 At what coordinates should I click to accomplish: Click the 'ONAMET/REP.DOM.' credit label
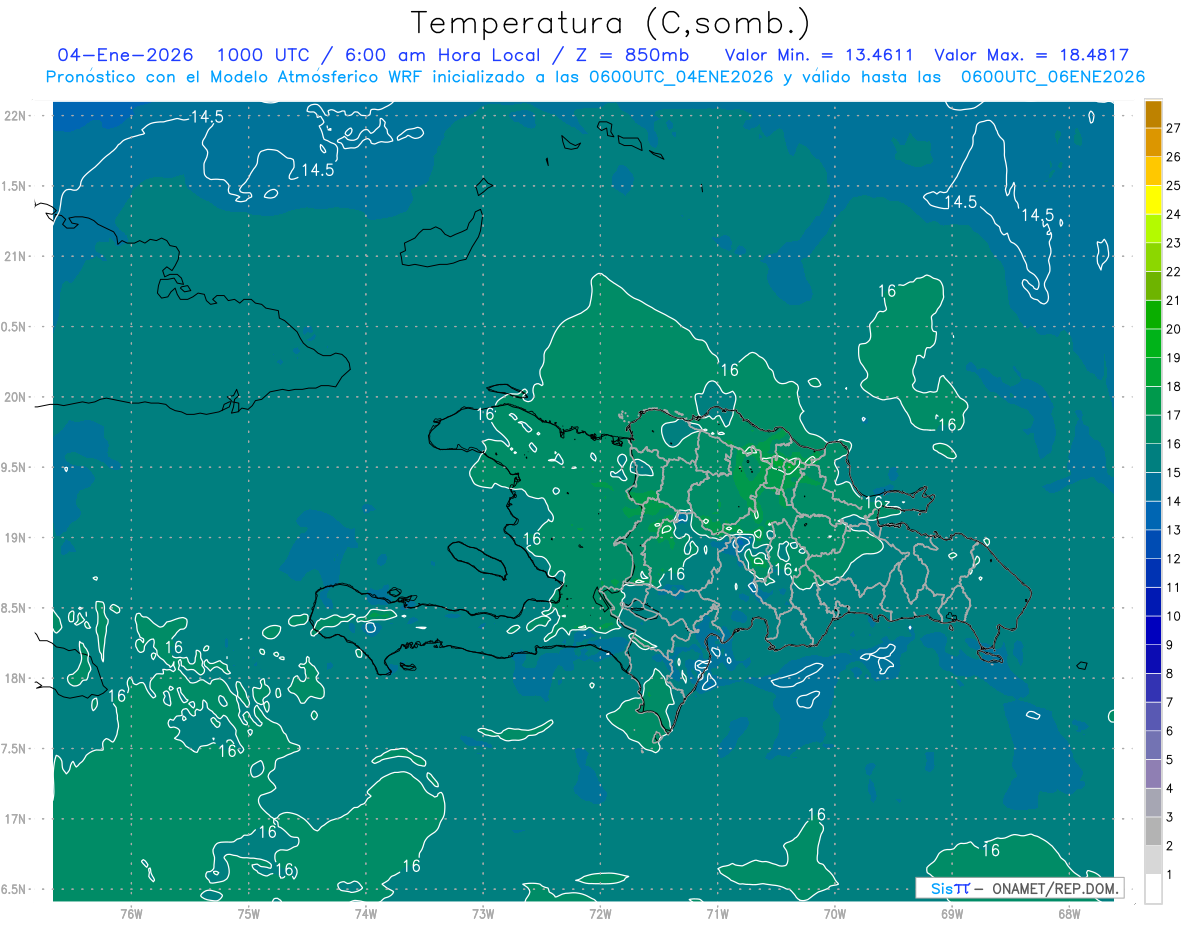coord(1055,888)
